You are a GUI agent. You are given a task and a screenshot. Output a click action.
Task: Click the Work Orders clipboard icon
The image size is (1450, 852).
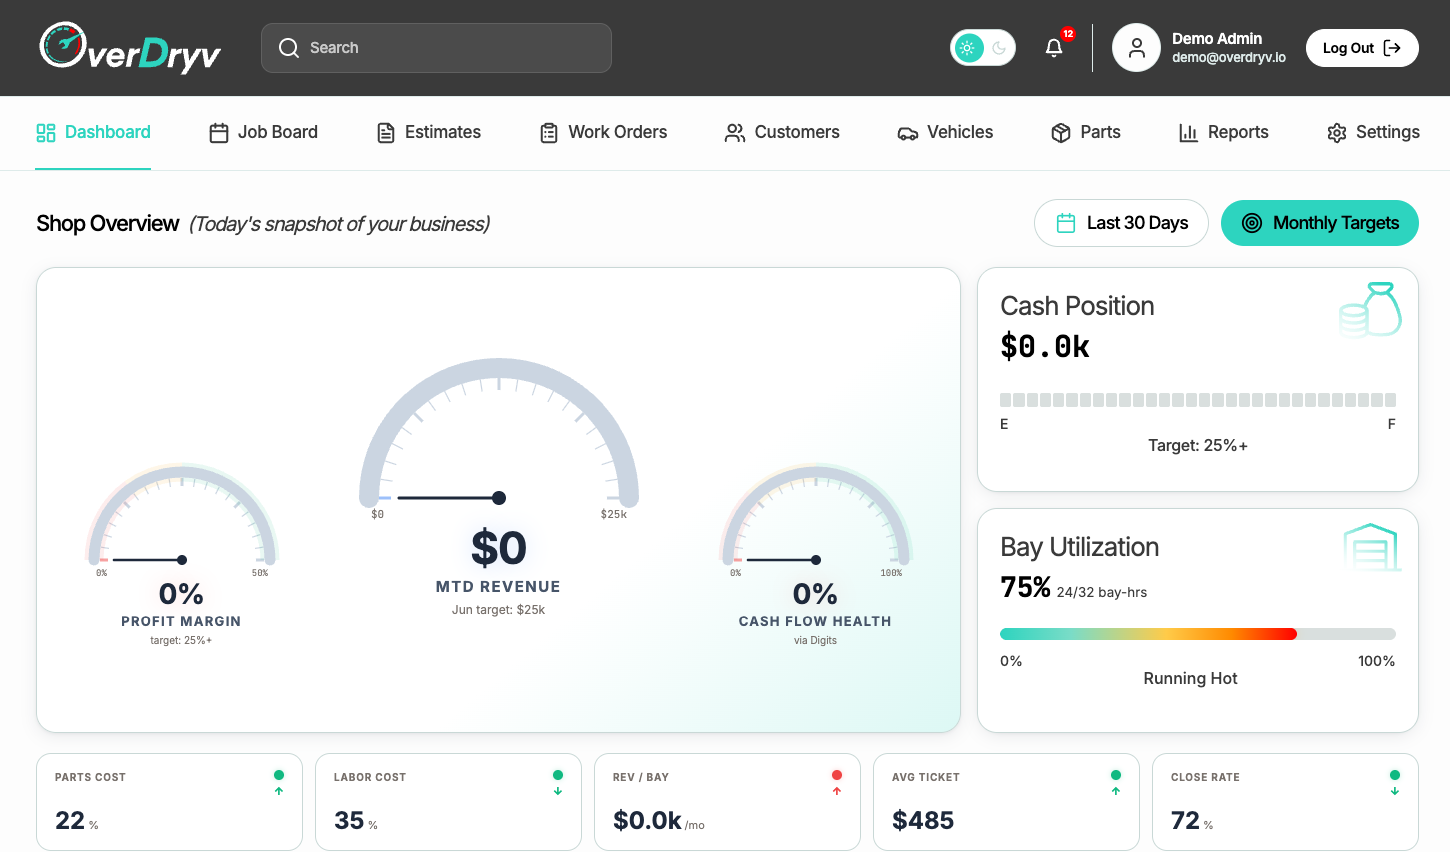pyautogui.click(x=549, y=133)
